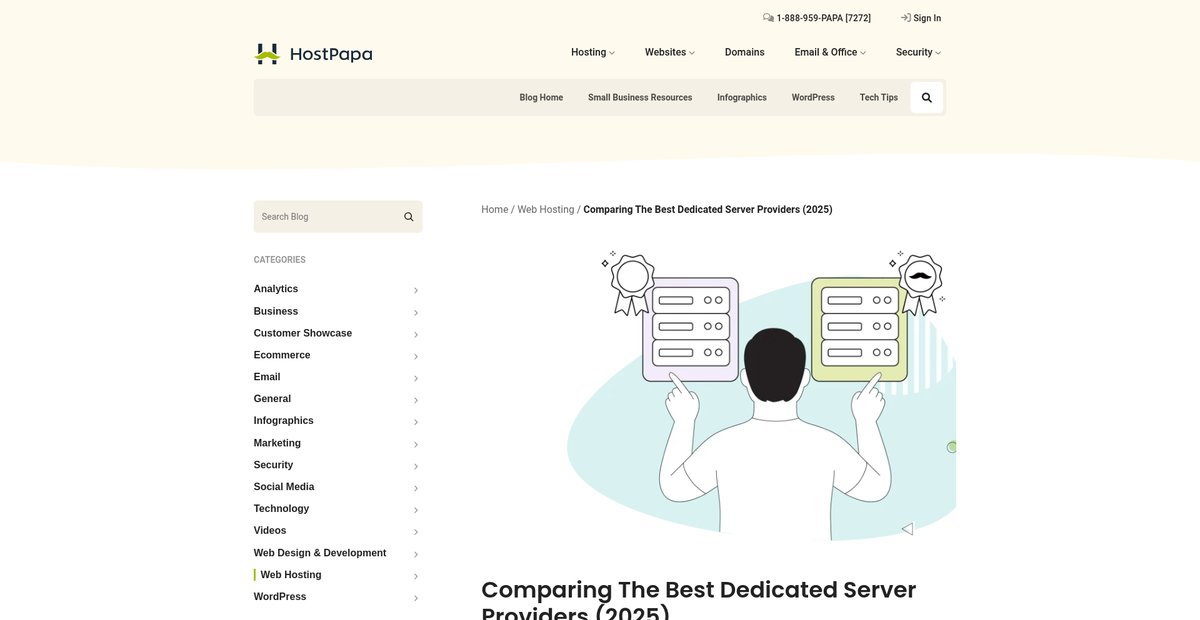
Task: Open the Analytics category
Action: [276, 289]
